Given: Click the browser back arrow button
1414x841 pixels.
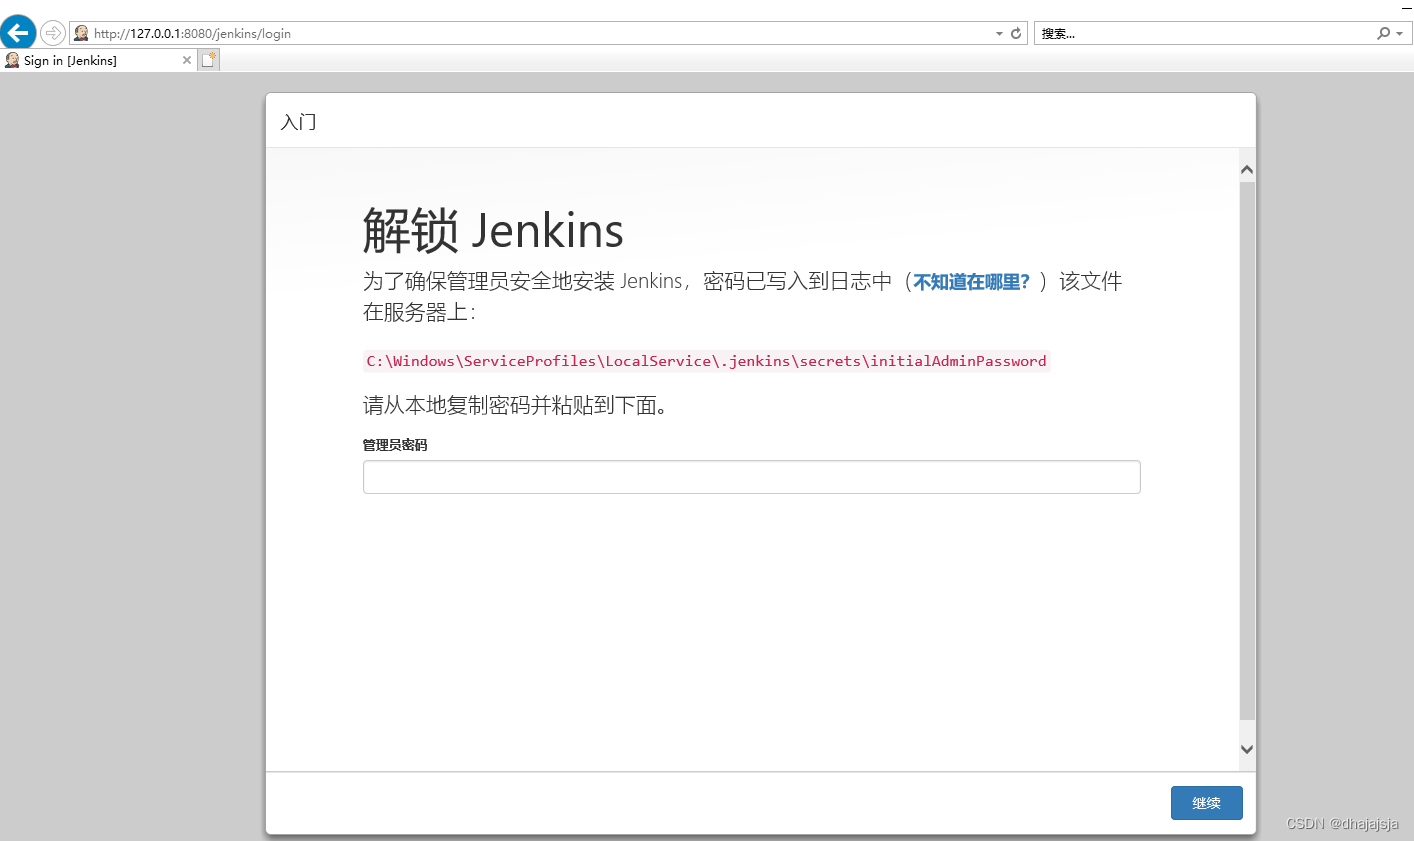Looking at the screenshot, I should click(x=18, y=32).
